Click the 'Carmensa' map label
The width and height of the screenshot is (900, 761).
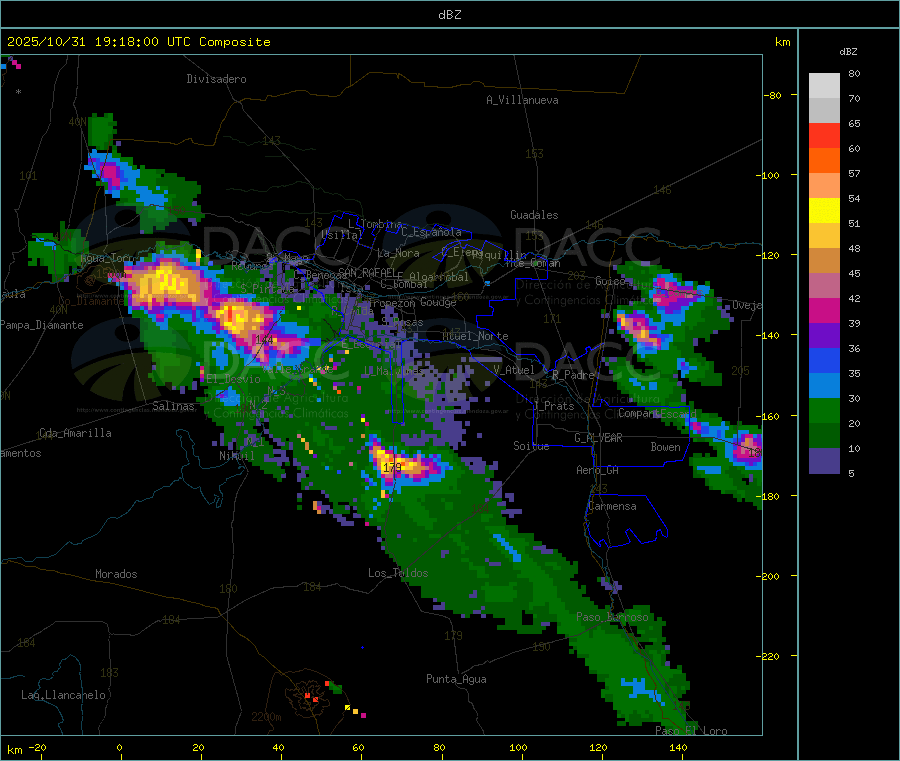[x=612, y=506]
